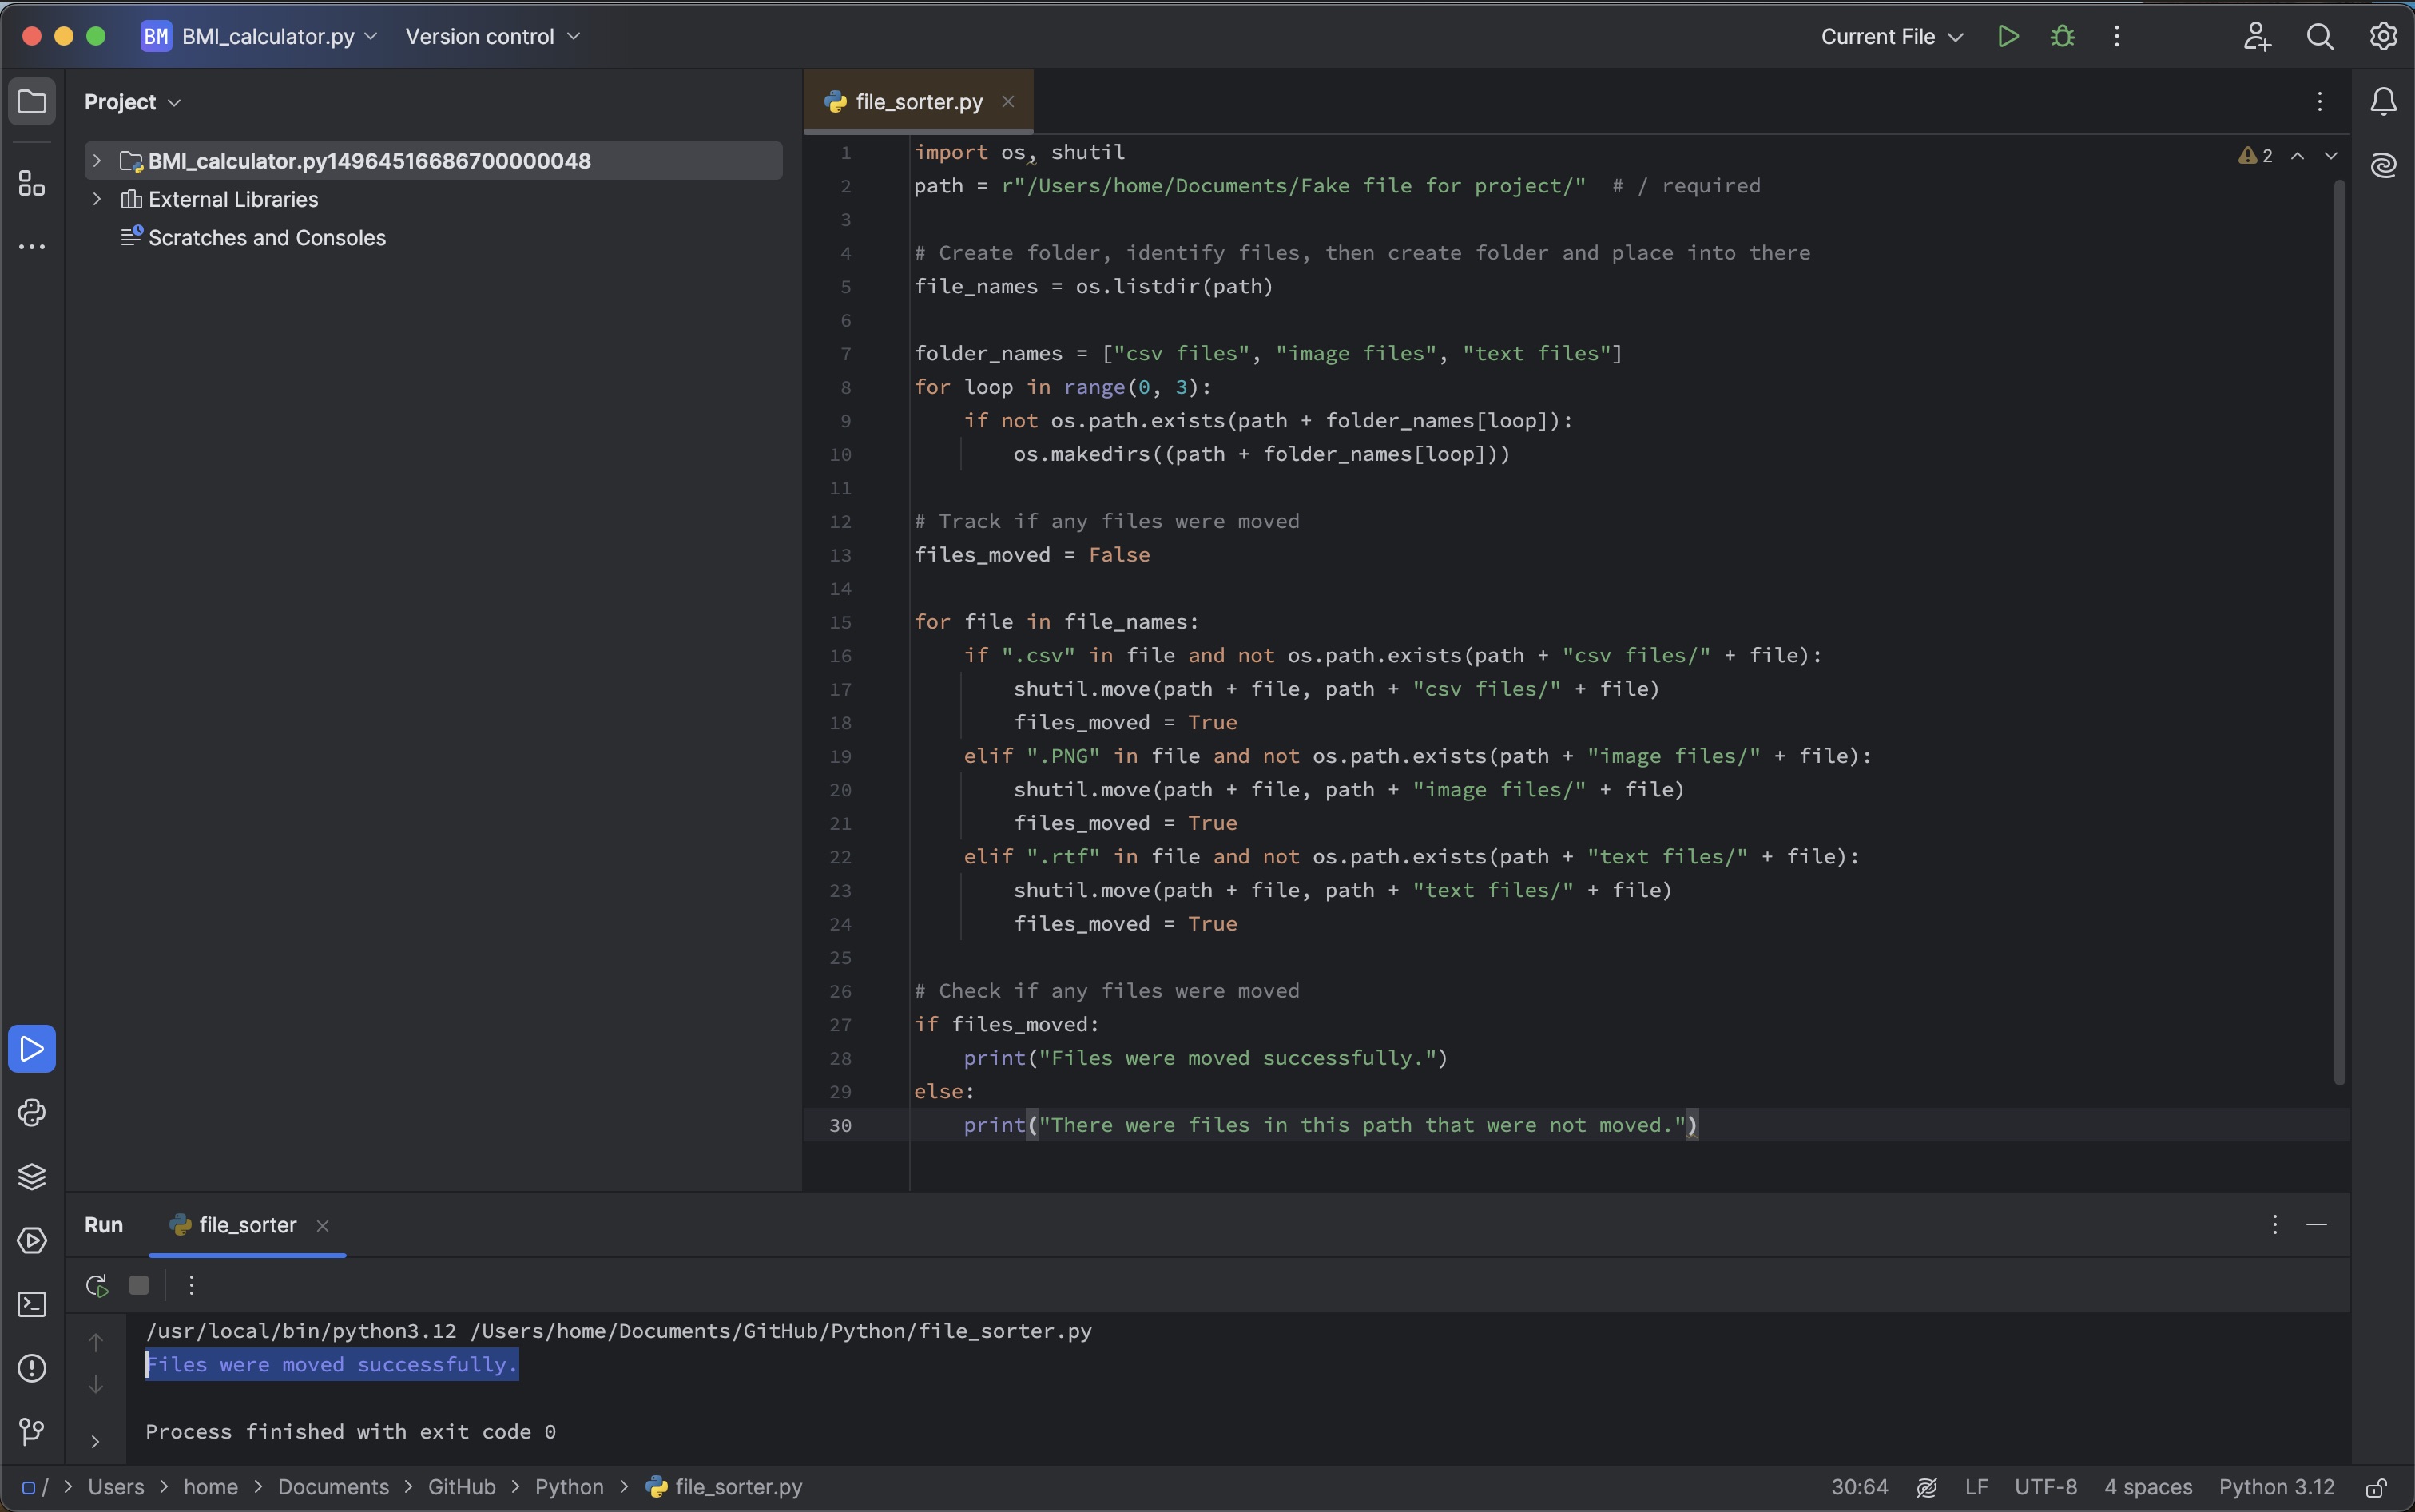Open the AI Assistant spiral icon
The image size is (2415, 1512).
click(x=2384, y=165)
